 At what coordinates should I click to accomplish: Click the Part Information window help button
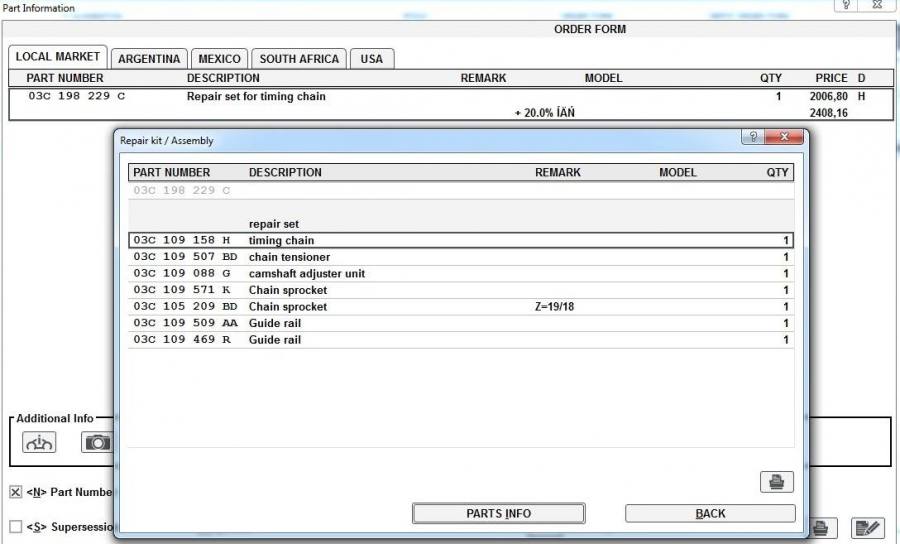click(x=846, y=6)
